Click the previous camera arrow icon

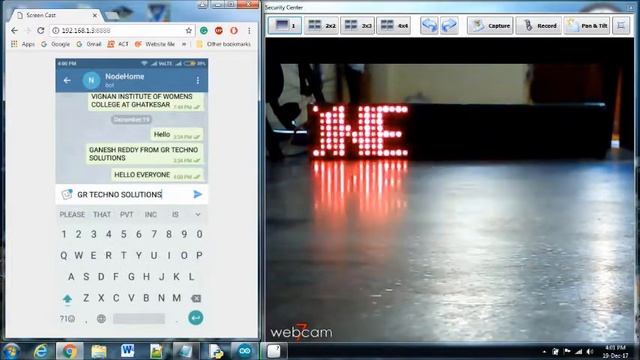coord(429,25)
